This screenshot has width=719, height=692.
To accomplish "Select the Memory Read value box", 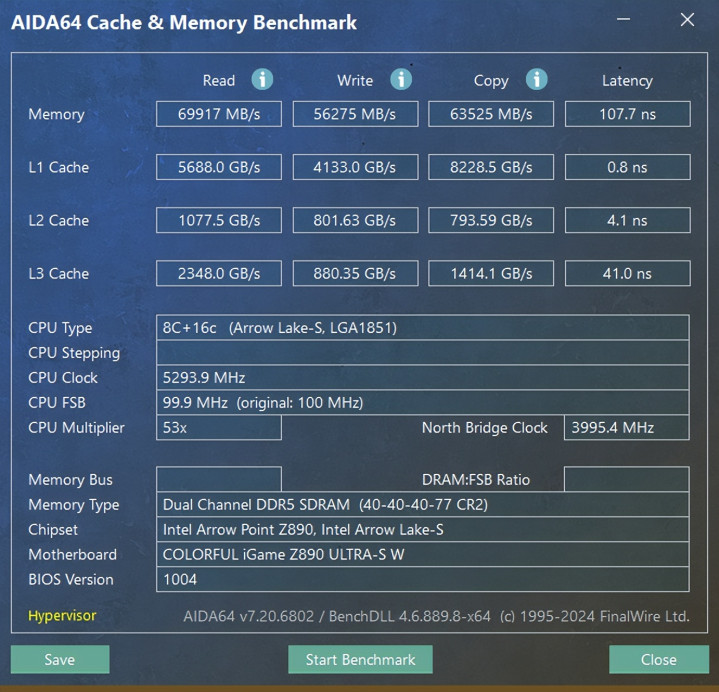I will (x=219, y=114).
